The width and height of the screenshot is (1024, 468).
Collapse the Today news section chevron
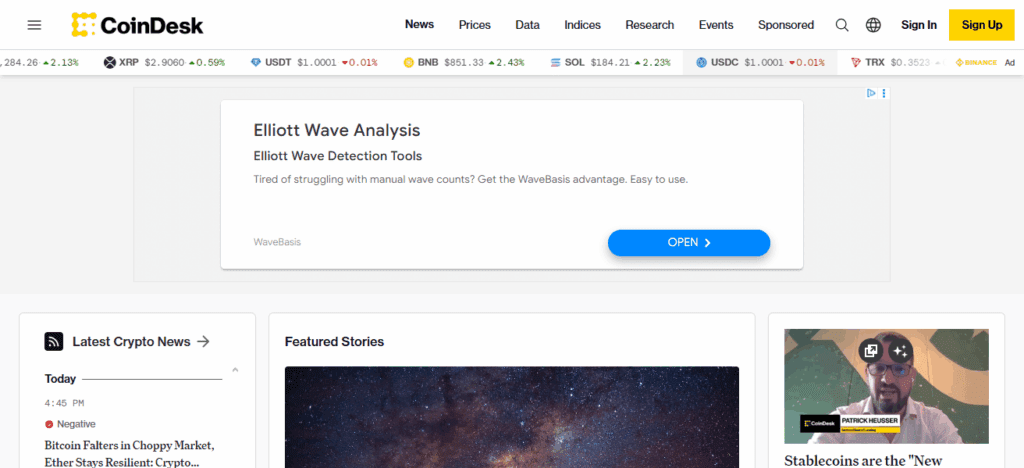[235, 370]
